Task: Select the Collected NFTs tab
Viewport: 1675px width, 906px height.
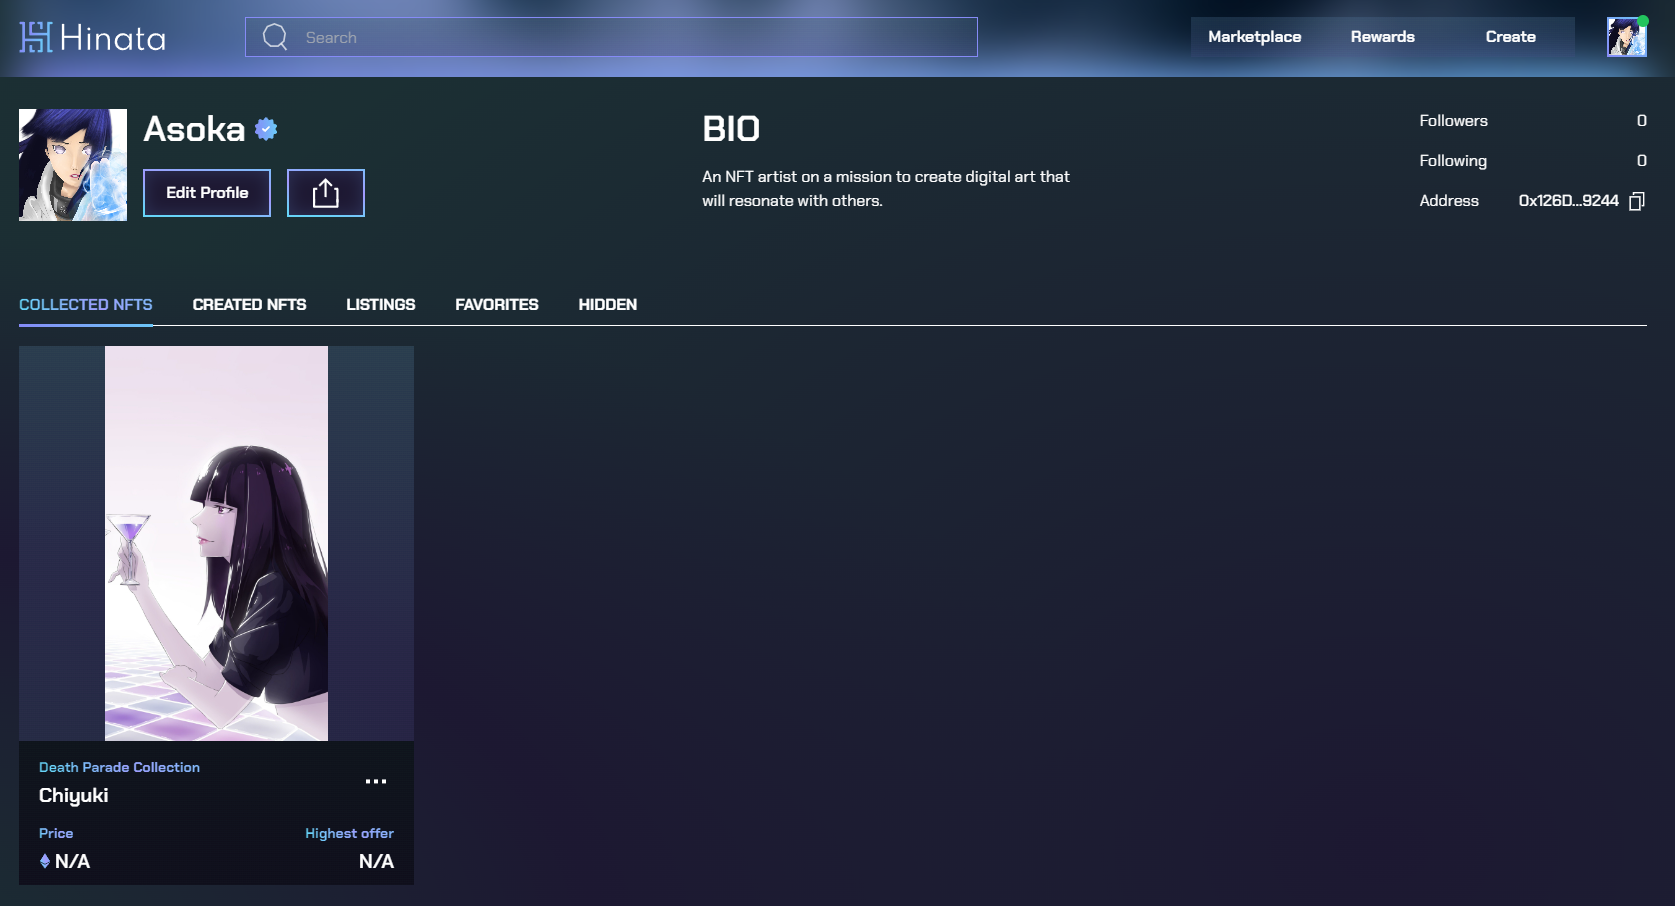Action: pyautogui.click(x=86, y=305)
